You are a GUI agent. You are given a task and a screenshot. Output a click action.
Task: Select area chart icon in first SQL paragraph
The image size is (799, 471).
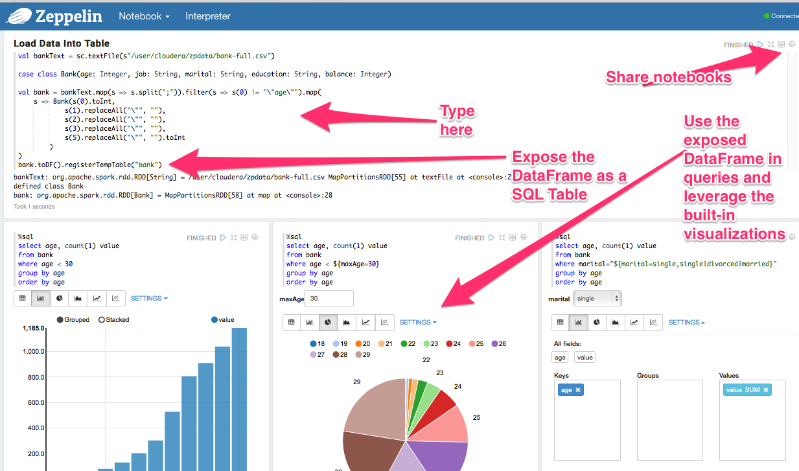coord(78,298)
